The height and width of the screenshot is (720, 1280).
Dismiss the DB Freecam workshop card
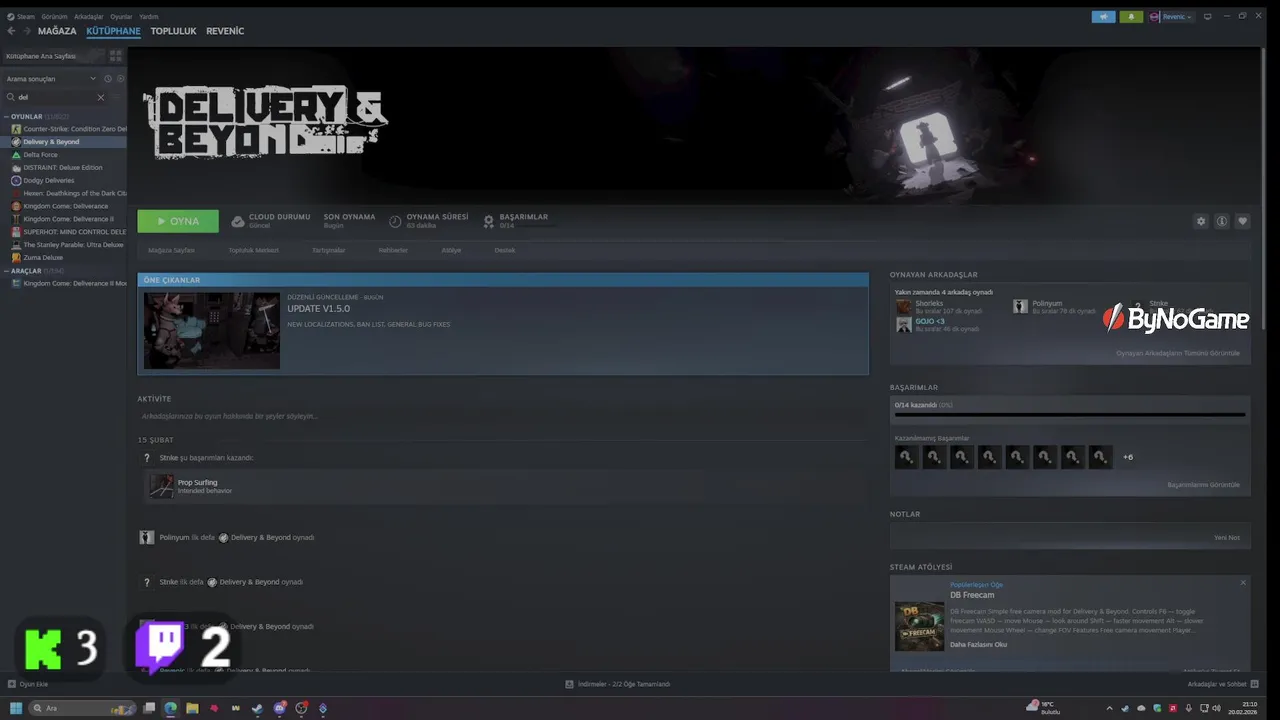coord(1243,582)
